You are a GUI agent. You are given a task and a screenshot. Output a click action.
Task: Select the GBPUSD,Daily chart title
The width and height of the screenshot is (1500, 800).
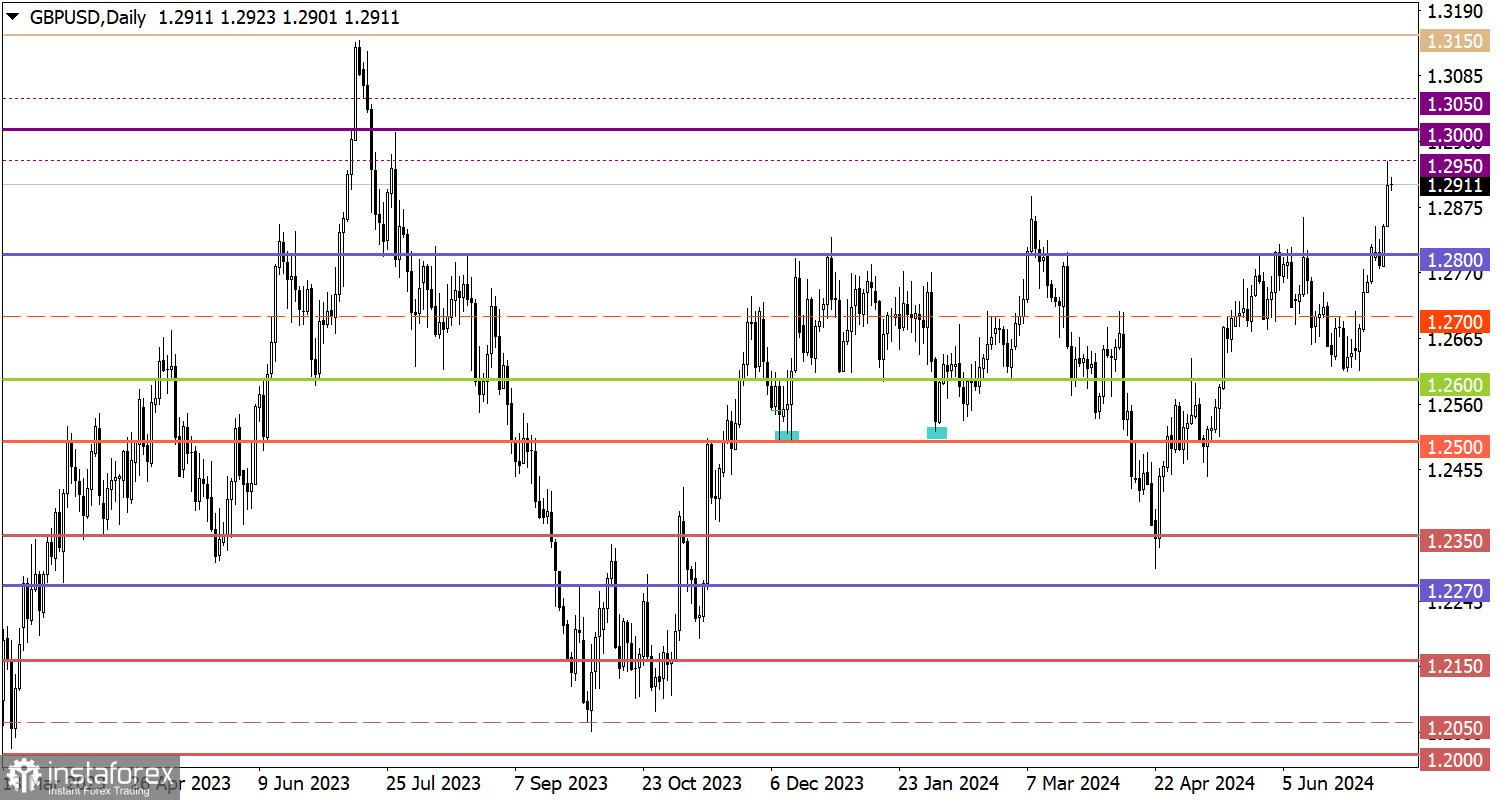point(88,18)
